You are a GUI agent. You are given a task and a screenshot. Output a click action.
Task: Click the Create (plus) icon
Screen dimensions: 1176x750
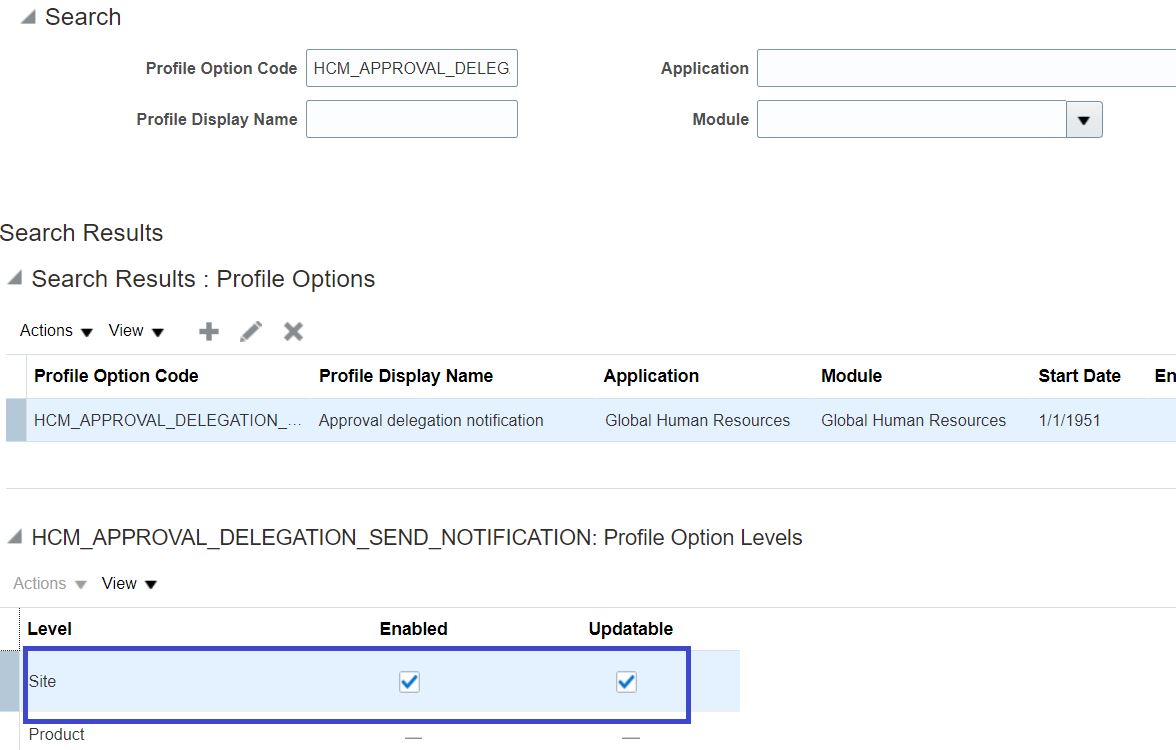click(x=208, y=331)
